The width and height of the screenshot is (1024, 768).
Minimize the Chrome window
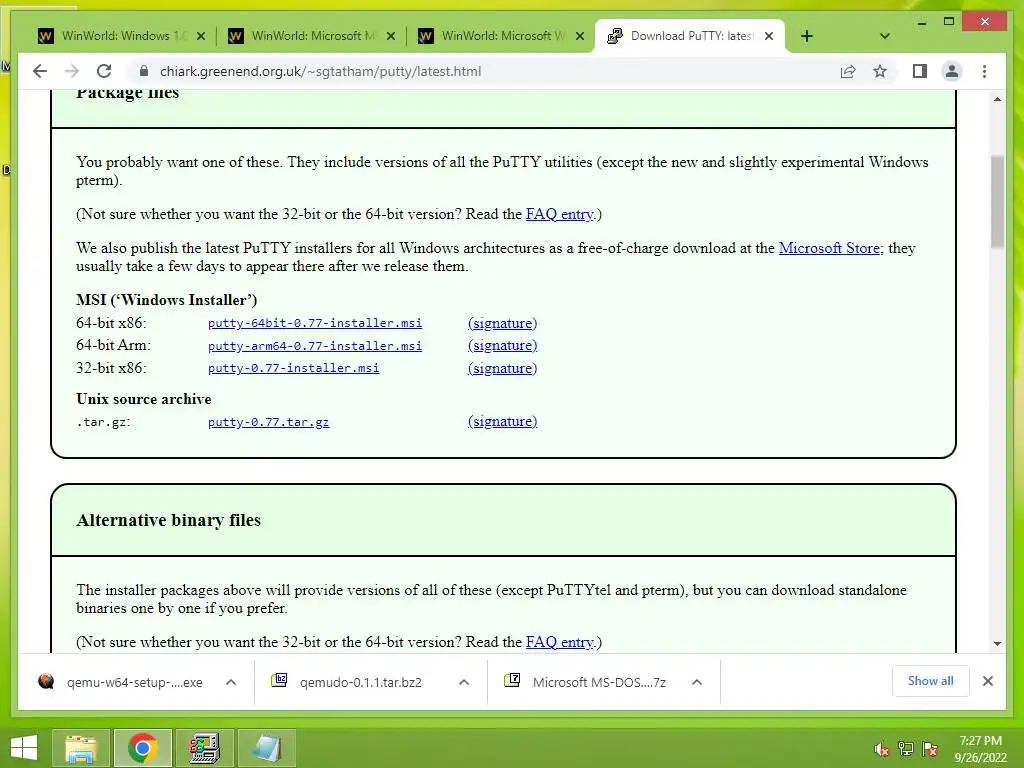[x=921, y=22]
